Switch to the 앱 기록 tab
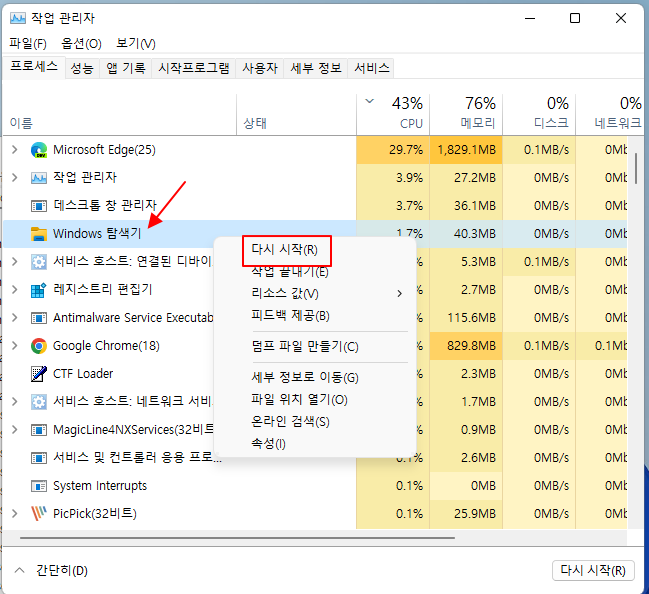This screenshot has height=594, width=649. click(125, 68)
